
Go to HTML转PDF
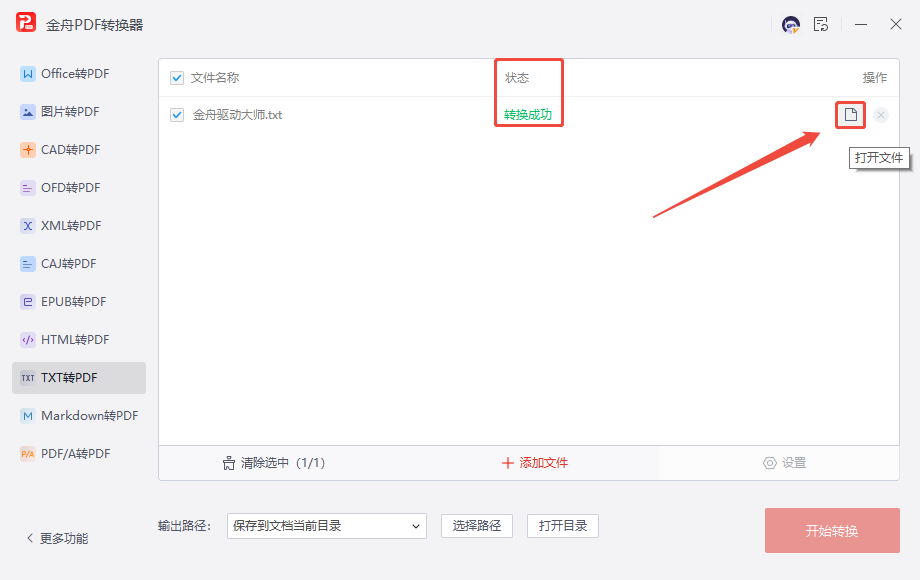[79, 340]
